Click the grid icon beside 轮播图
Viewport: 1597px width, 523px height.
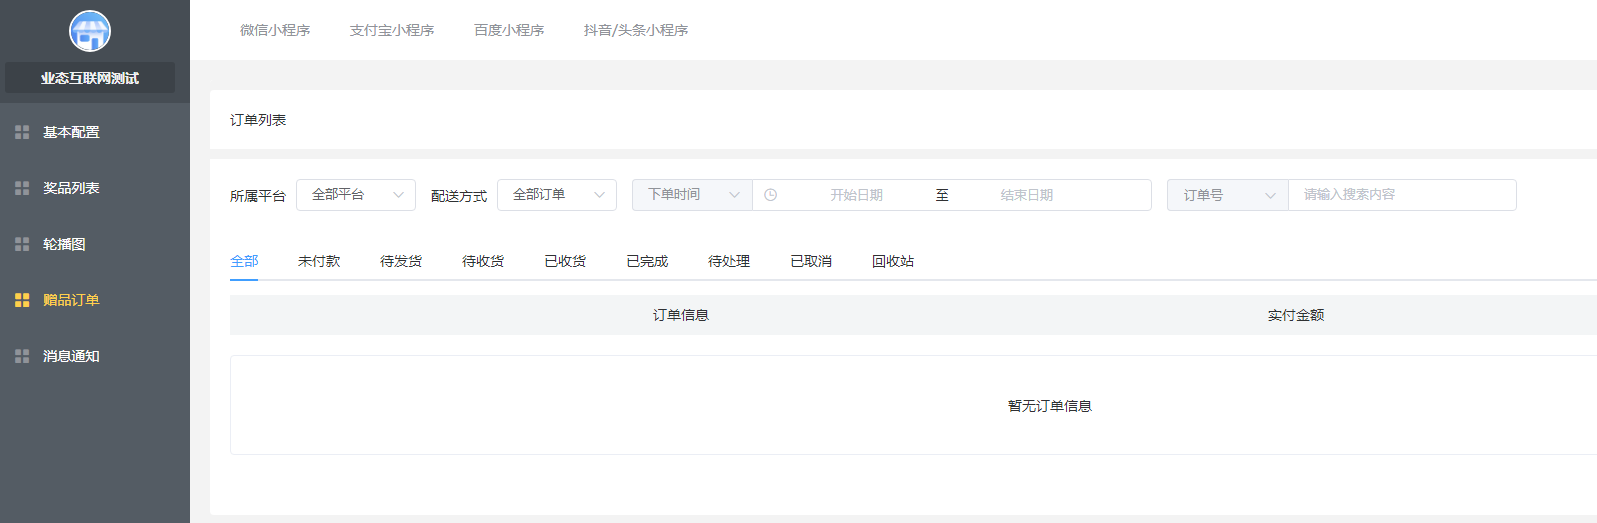pos(22,244)
